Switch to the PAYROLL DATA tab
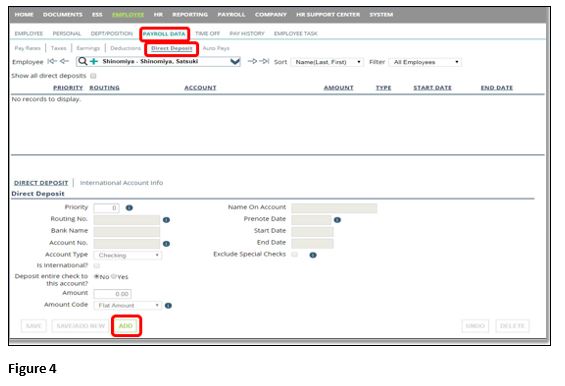This screenshot has height=386, width=565. 164,34
